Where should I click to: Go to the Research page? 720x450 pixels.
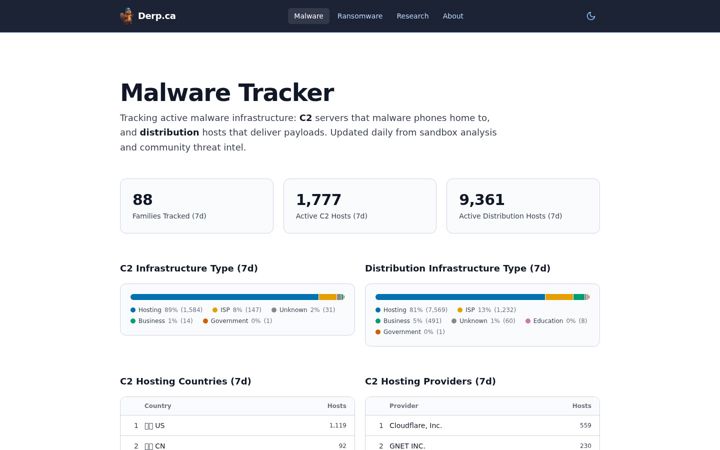pos(413,16)
